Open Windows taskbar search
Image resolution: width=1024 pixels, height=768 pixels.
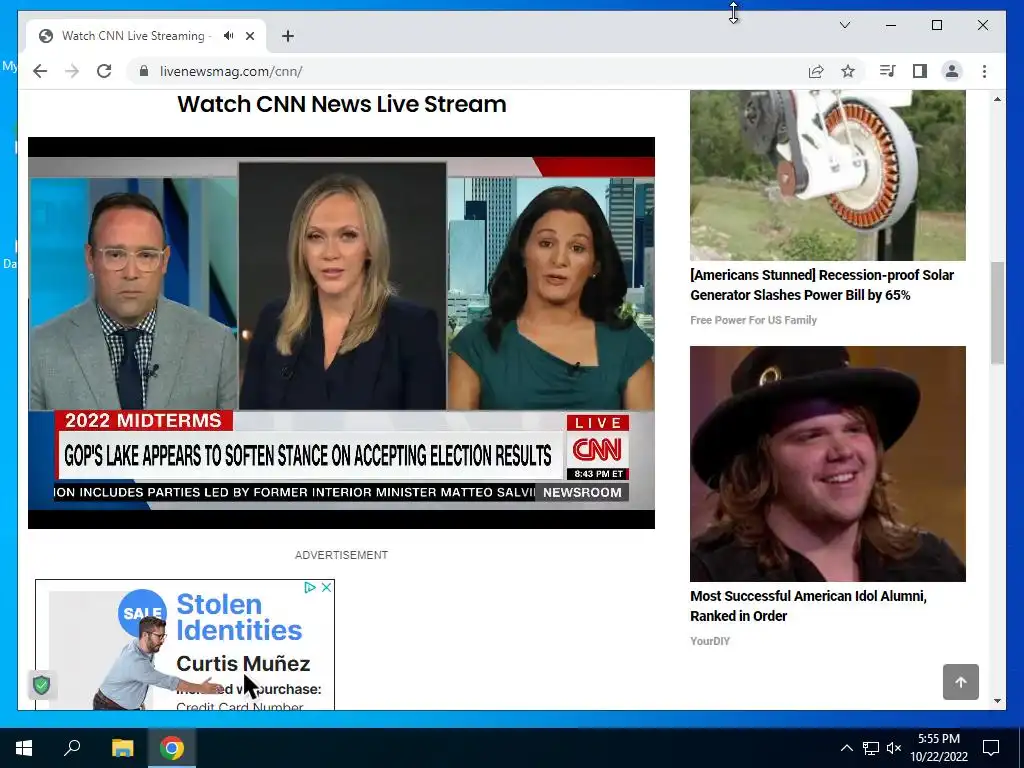pos(72,748)
